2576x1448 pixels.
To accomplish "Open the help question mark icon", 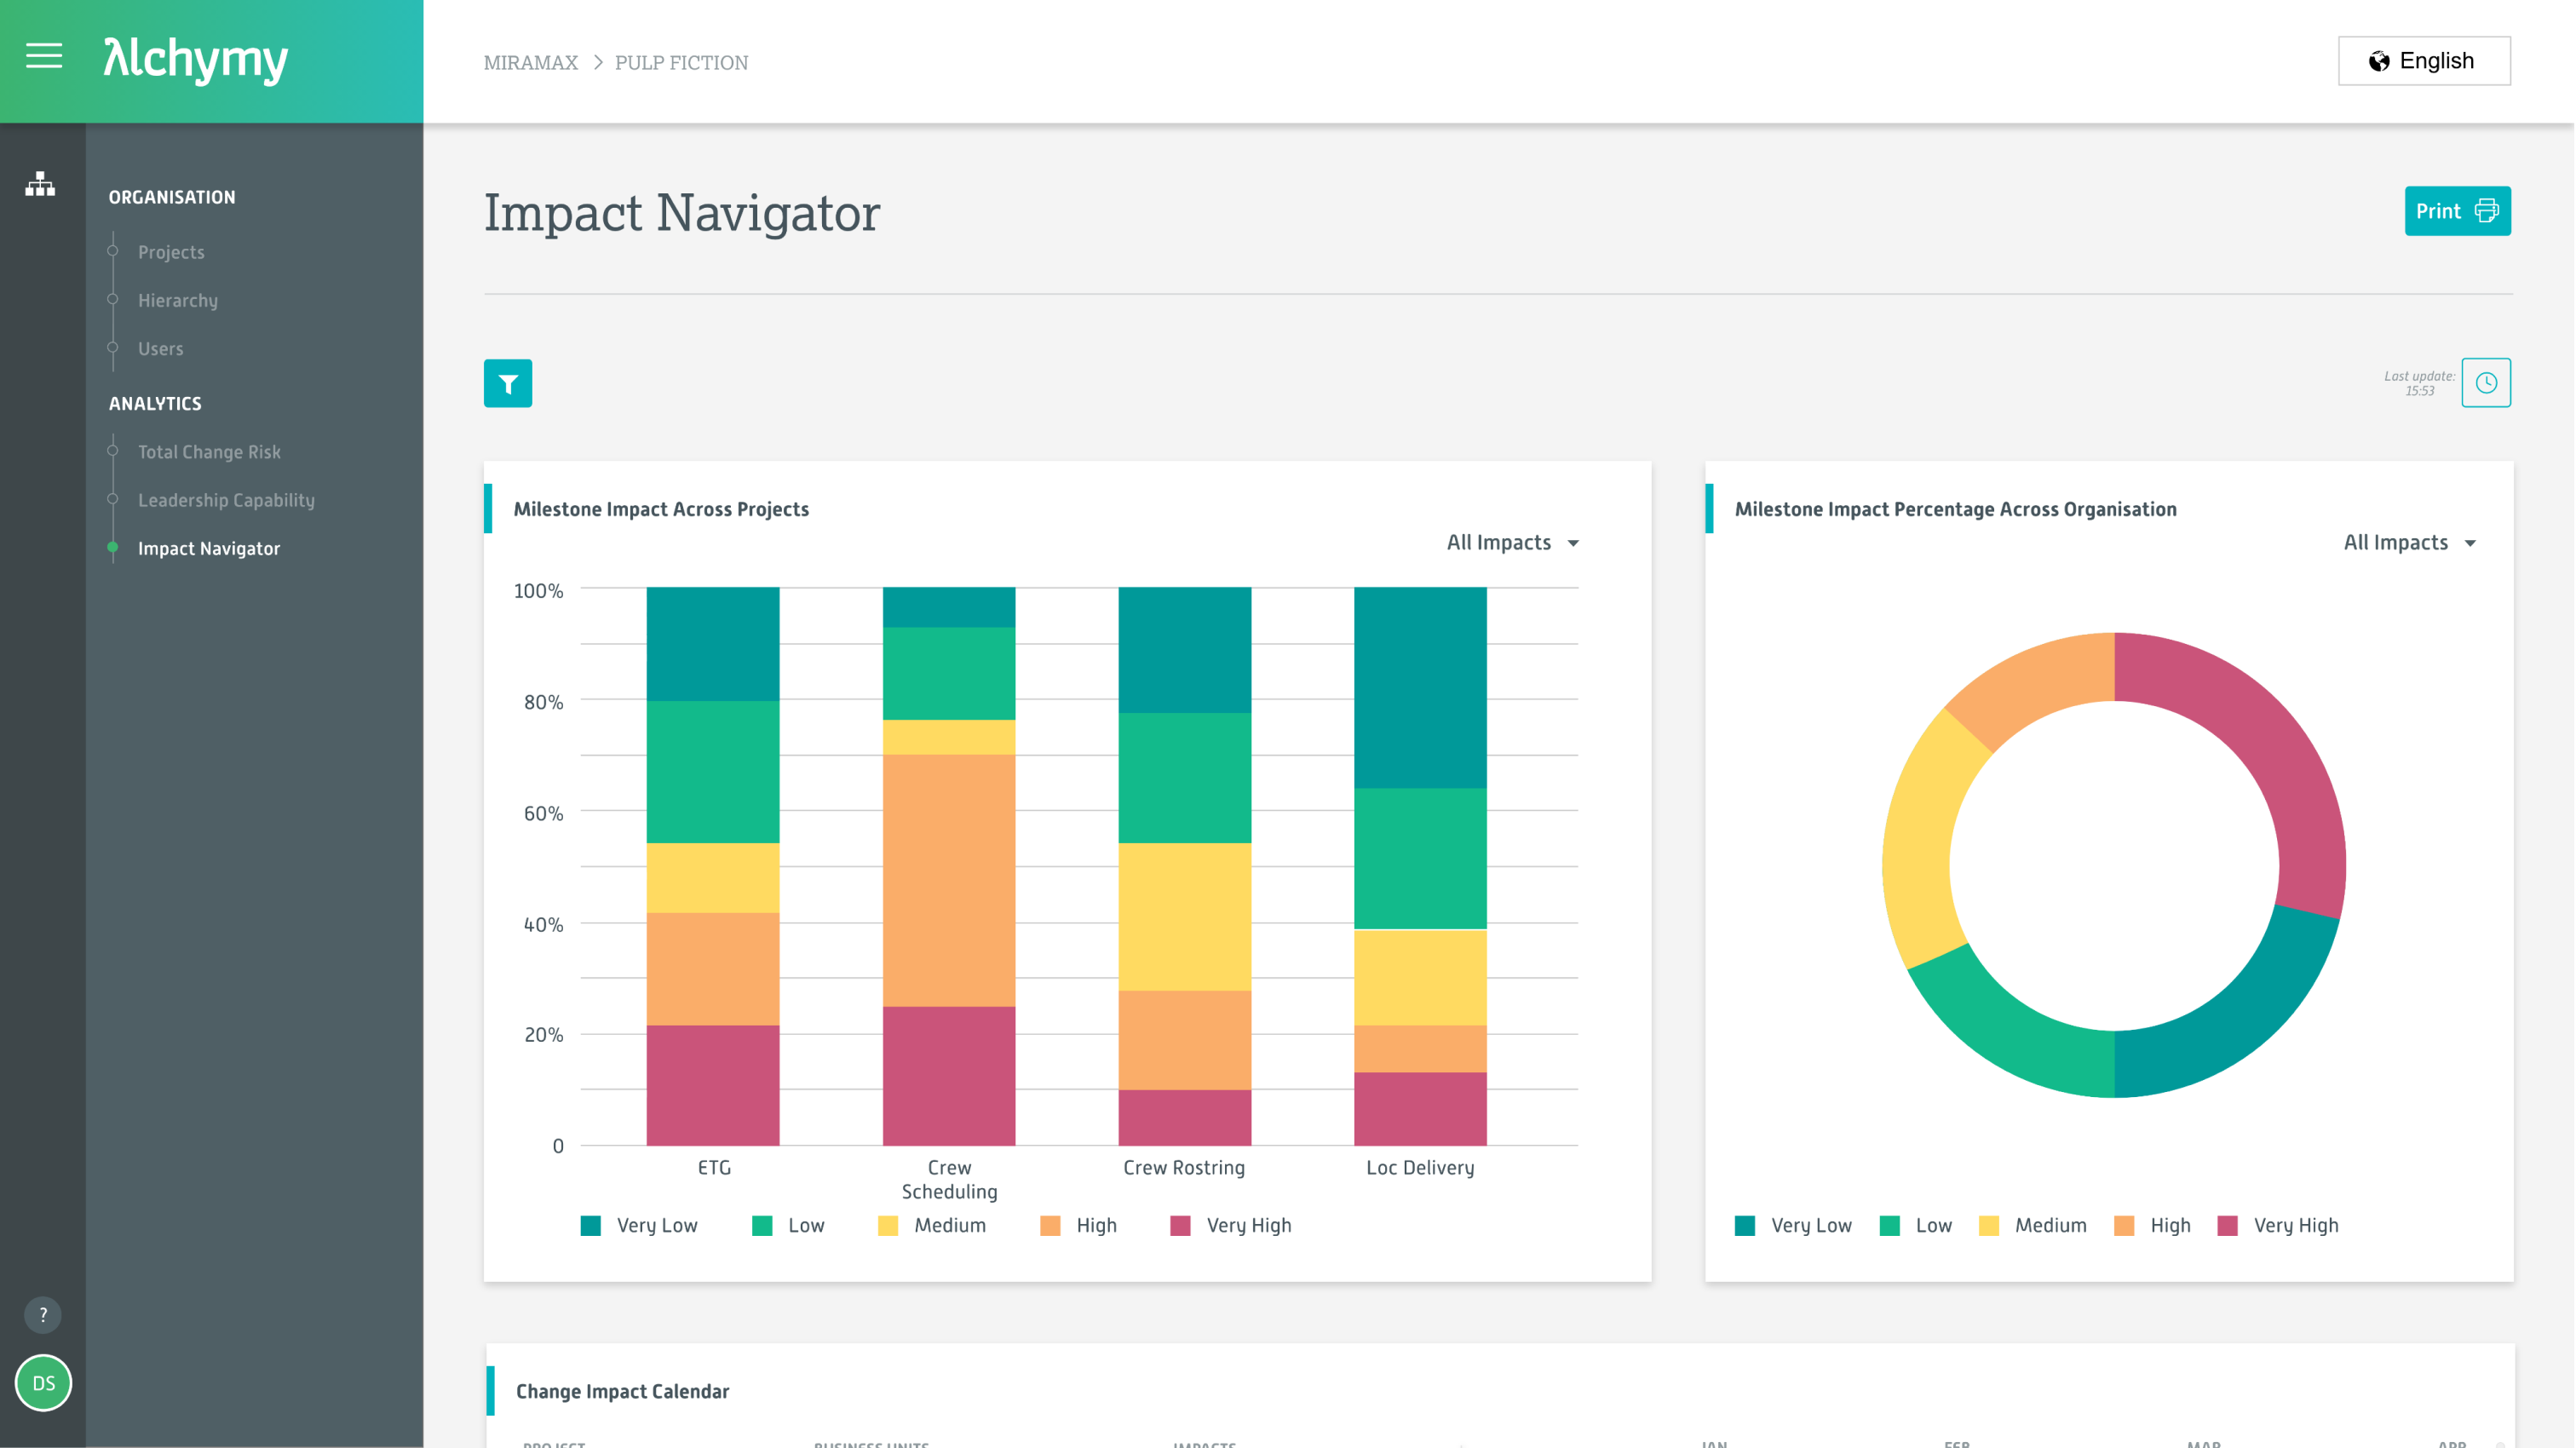I will 42,1315.
